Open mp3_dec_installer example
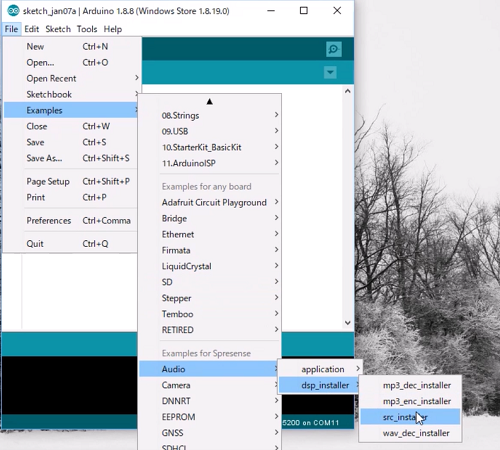The height and width of the screenshot is (450, 500). click(x=410, y=385)
